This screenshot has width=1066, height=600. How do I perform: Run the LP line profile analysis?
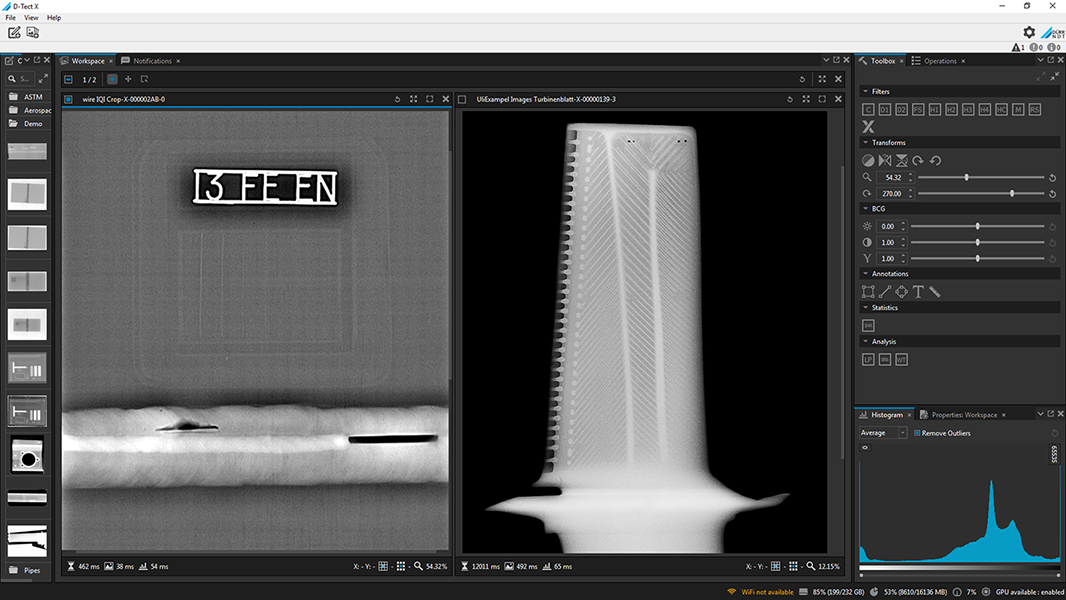click(x=868, y=359)
